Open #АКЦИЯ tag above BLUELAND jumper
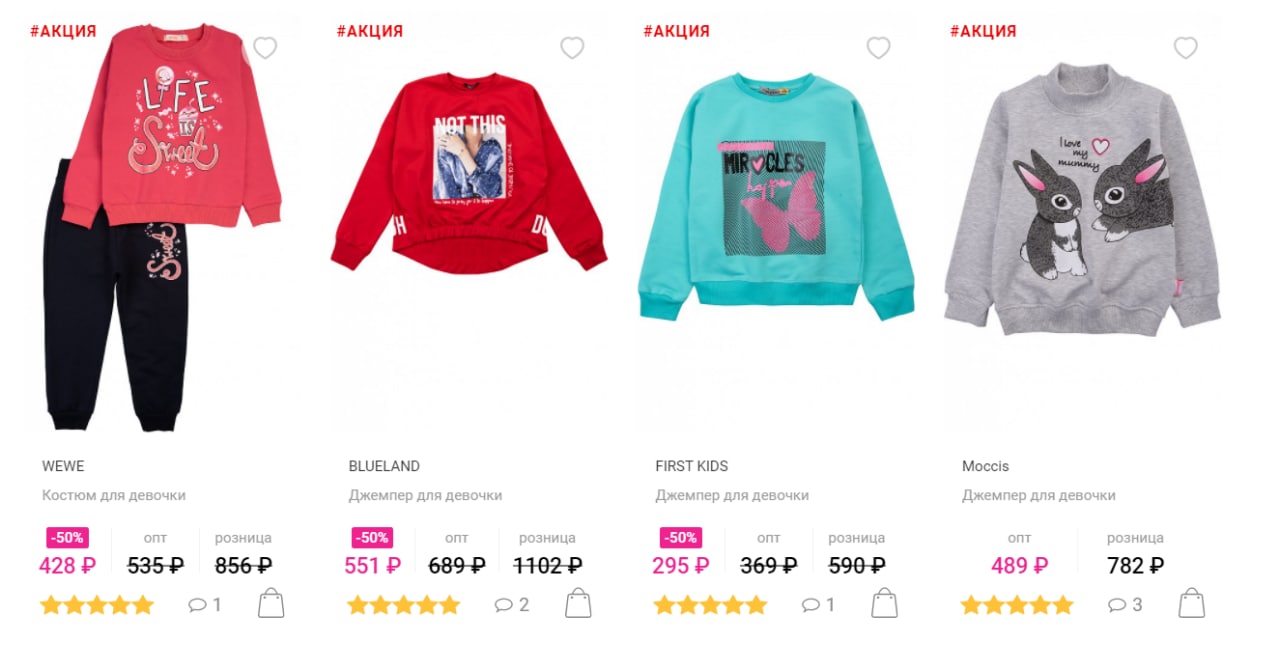This screenshot has height=671, width=1280. click(x=370, y=31)
